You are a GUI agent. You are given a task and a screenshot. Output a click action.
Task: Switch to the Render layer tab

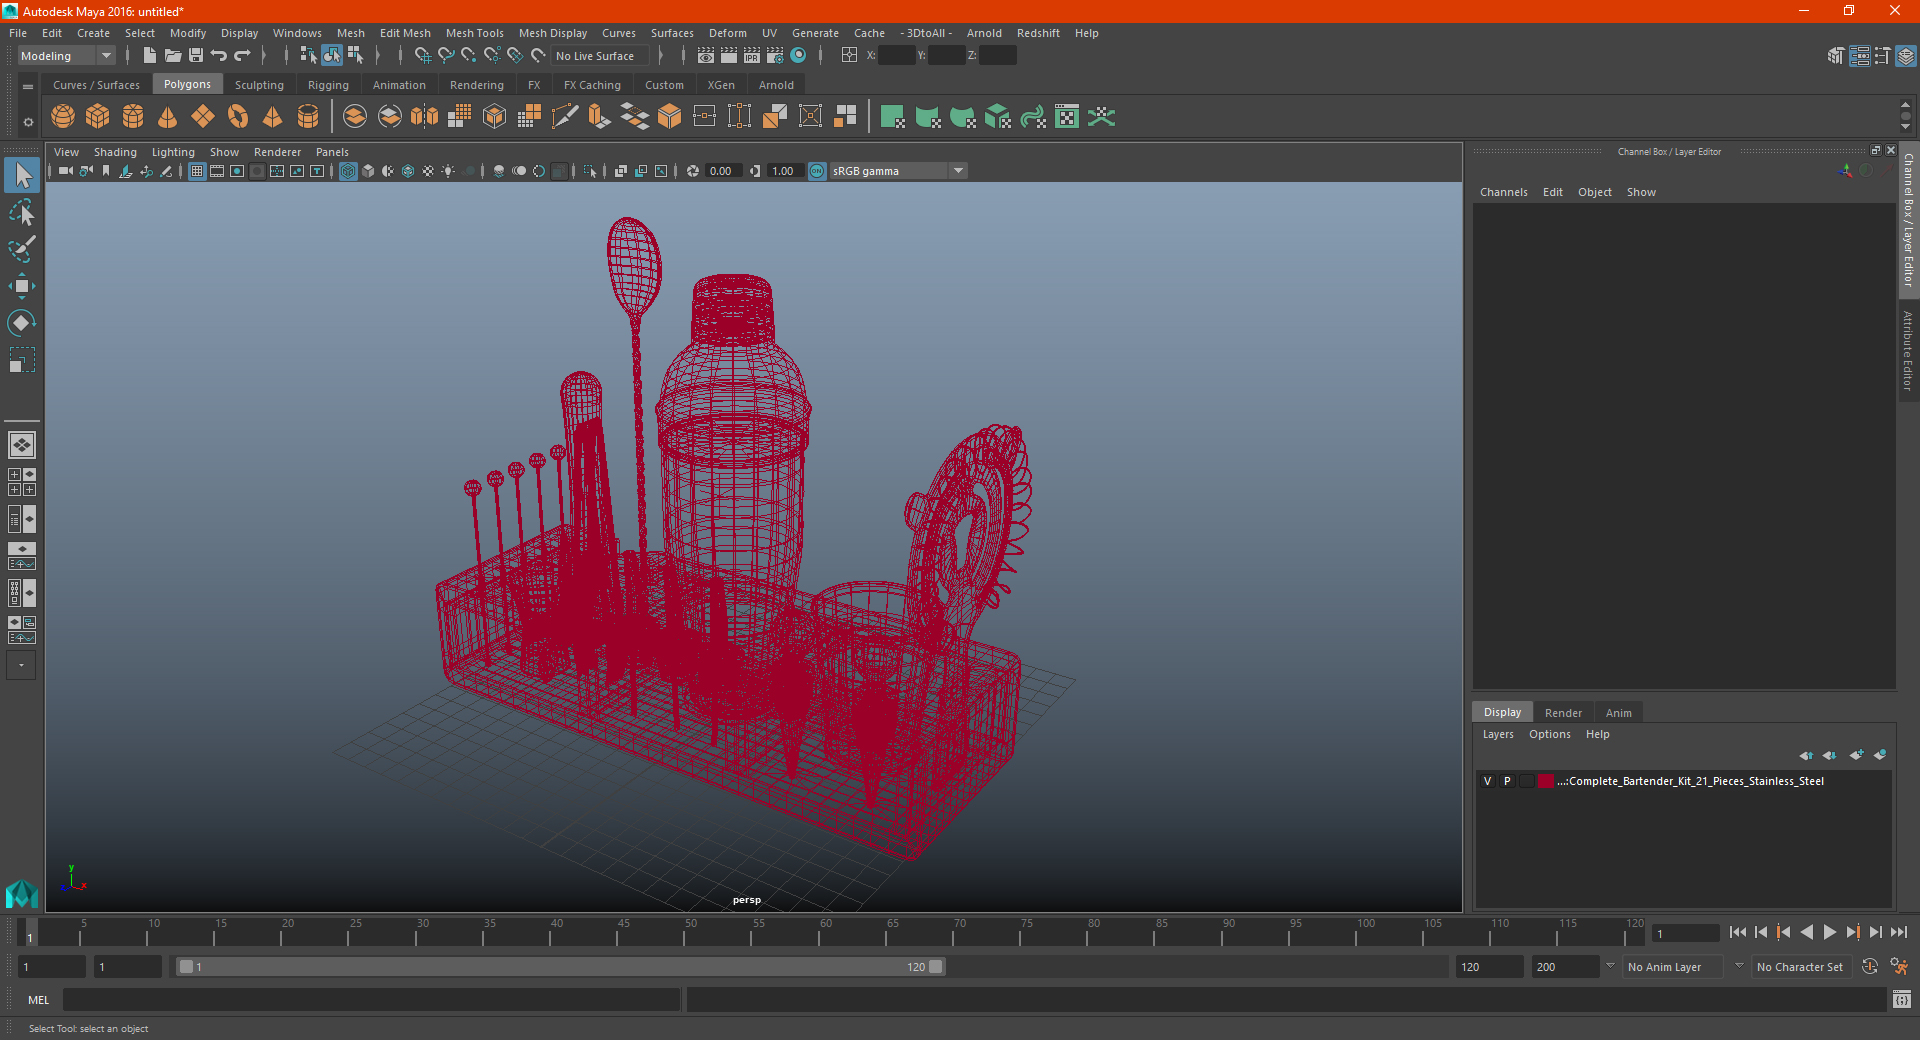[1563, 713]
